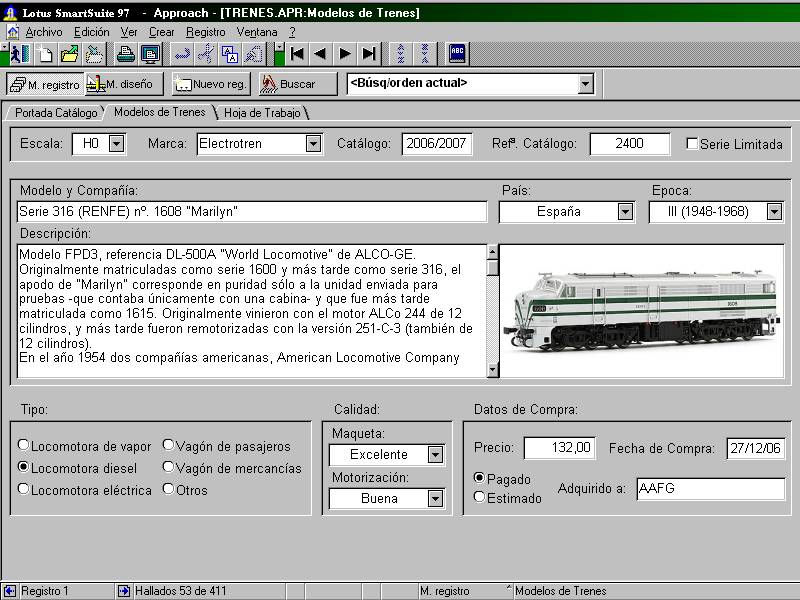Open the Búsq/orden actual dropdown
This screenshot has height=600, width=800.
click(586, 84)
